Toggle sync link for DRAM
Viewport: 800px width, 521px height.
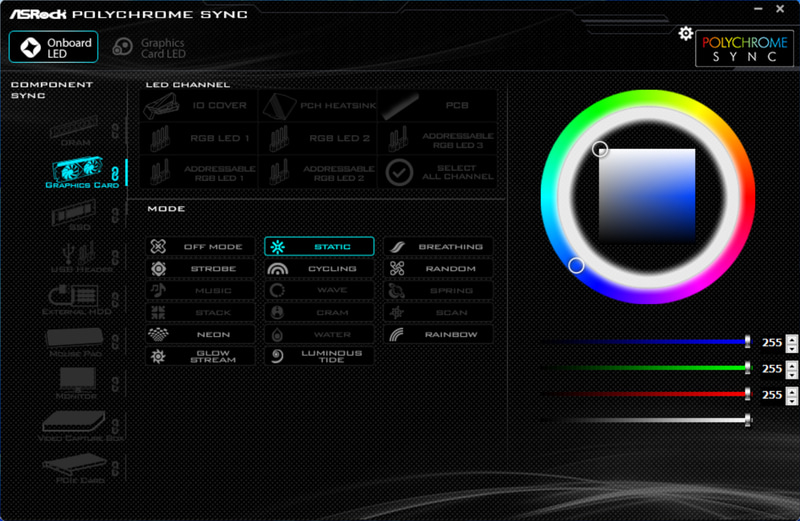pos(115,131)
